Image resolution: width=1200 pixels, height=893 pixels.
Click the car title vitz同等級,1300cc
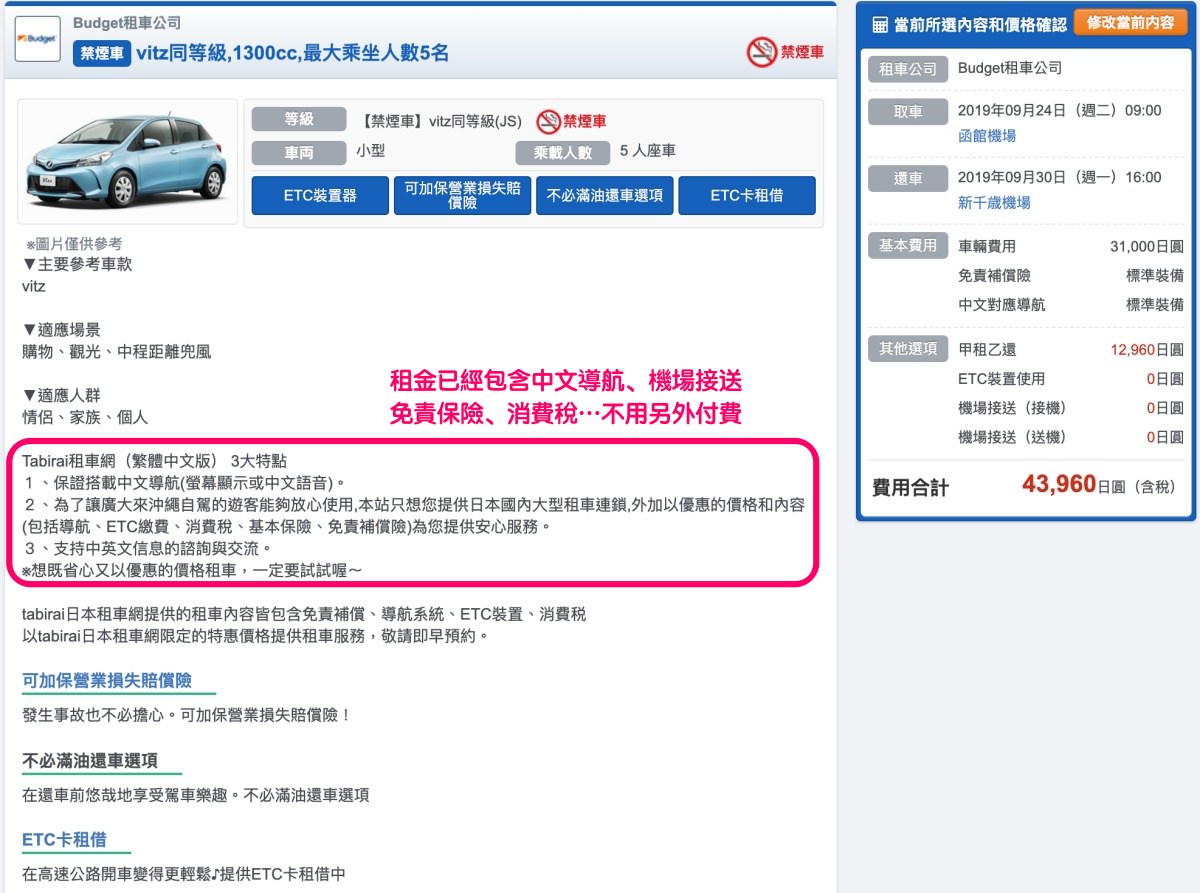(x=293, y=53)
